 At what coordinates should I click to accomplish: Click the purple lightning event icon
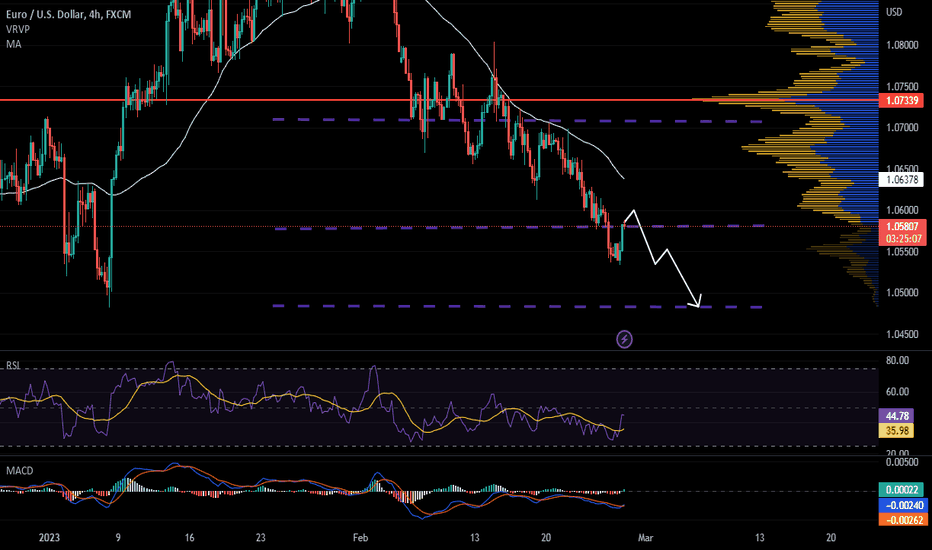624,340
